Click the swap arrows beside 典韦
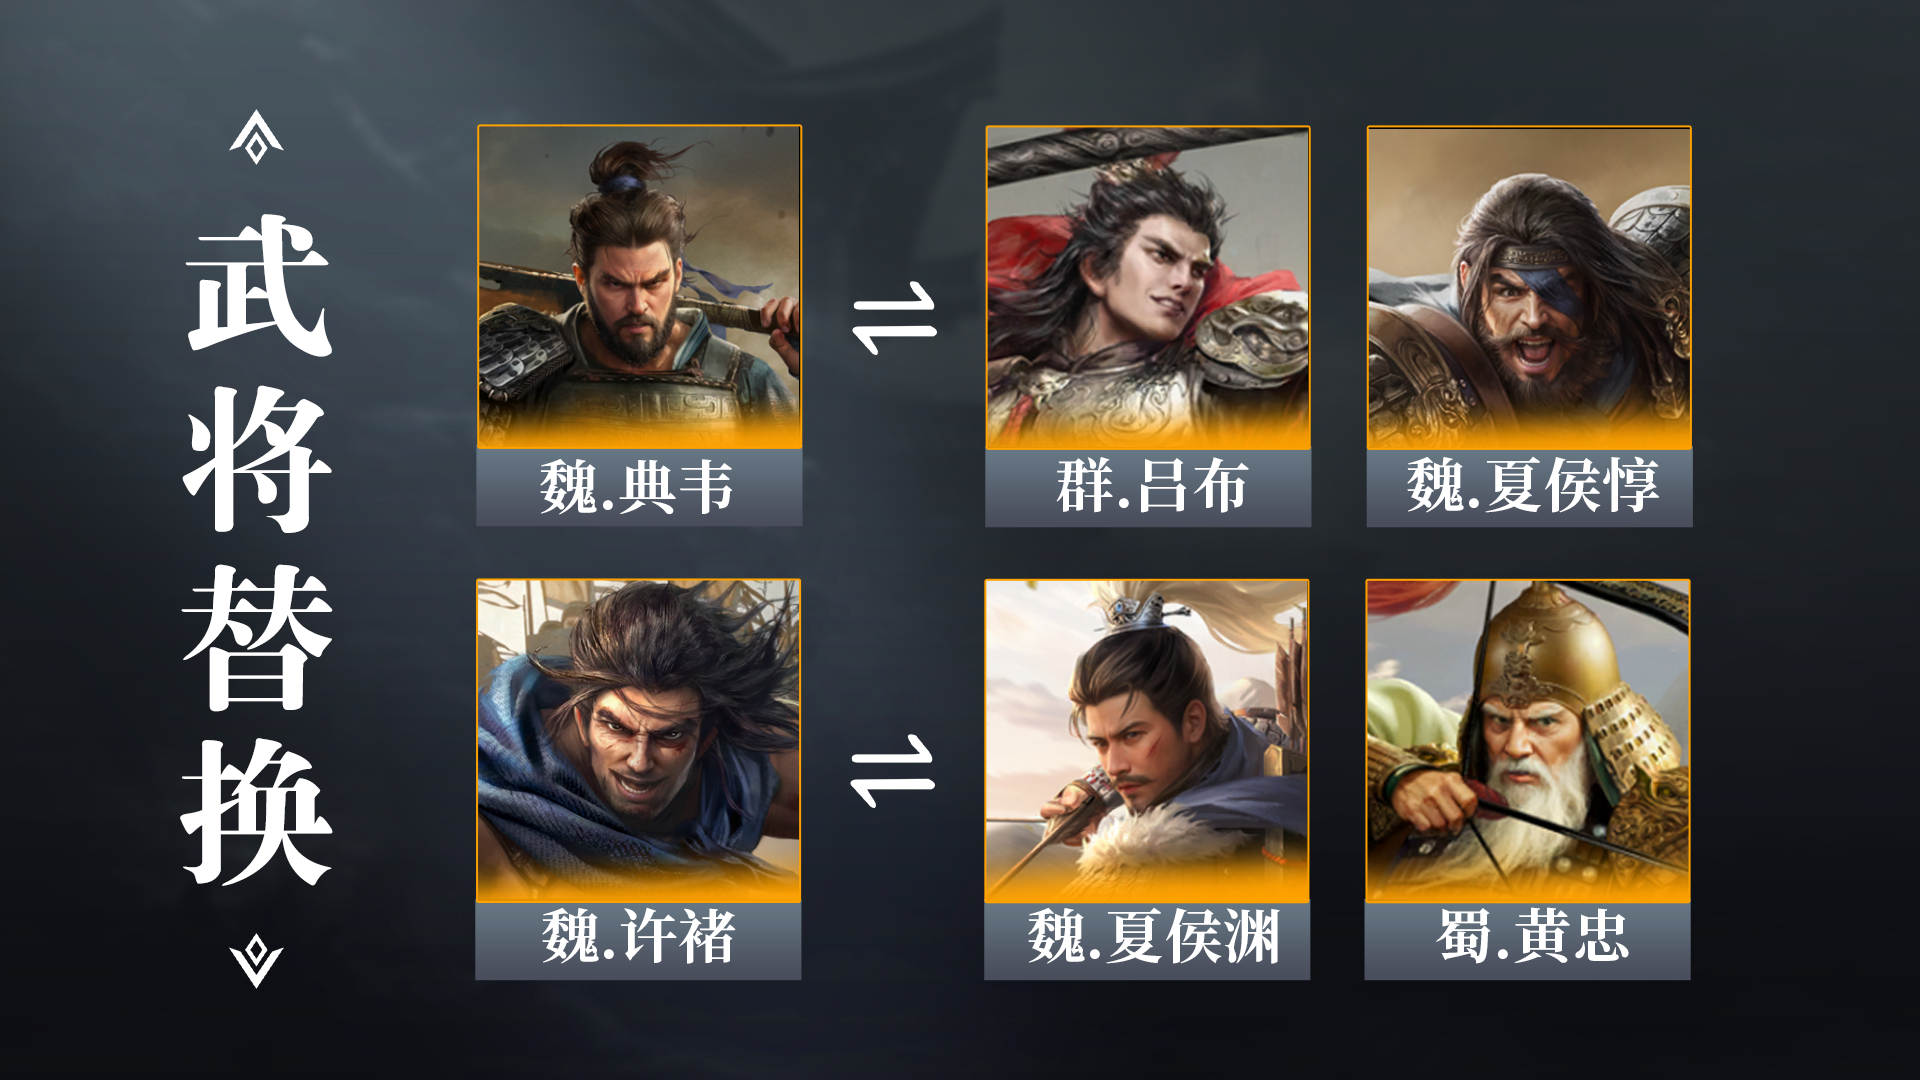 894,318
